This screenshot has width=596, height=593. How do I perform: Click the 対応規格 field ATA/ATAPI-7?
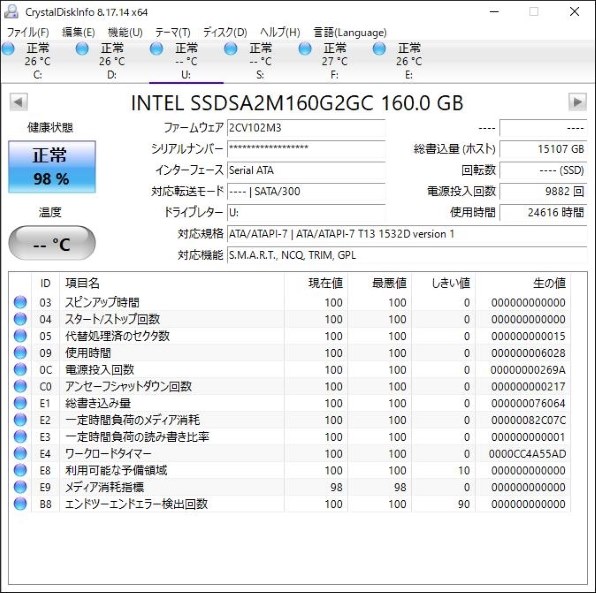[x=407, y=234]
